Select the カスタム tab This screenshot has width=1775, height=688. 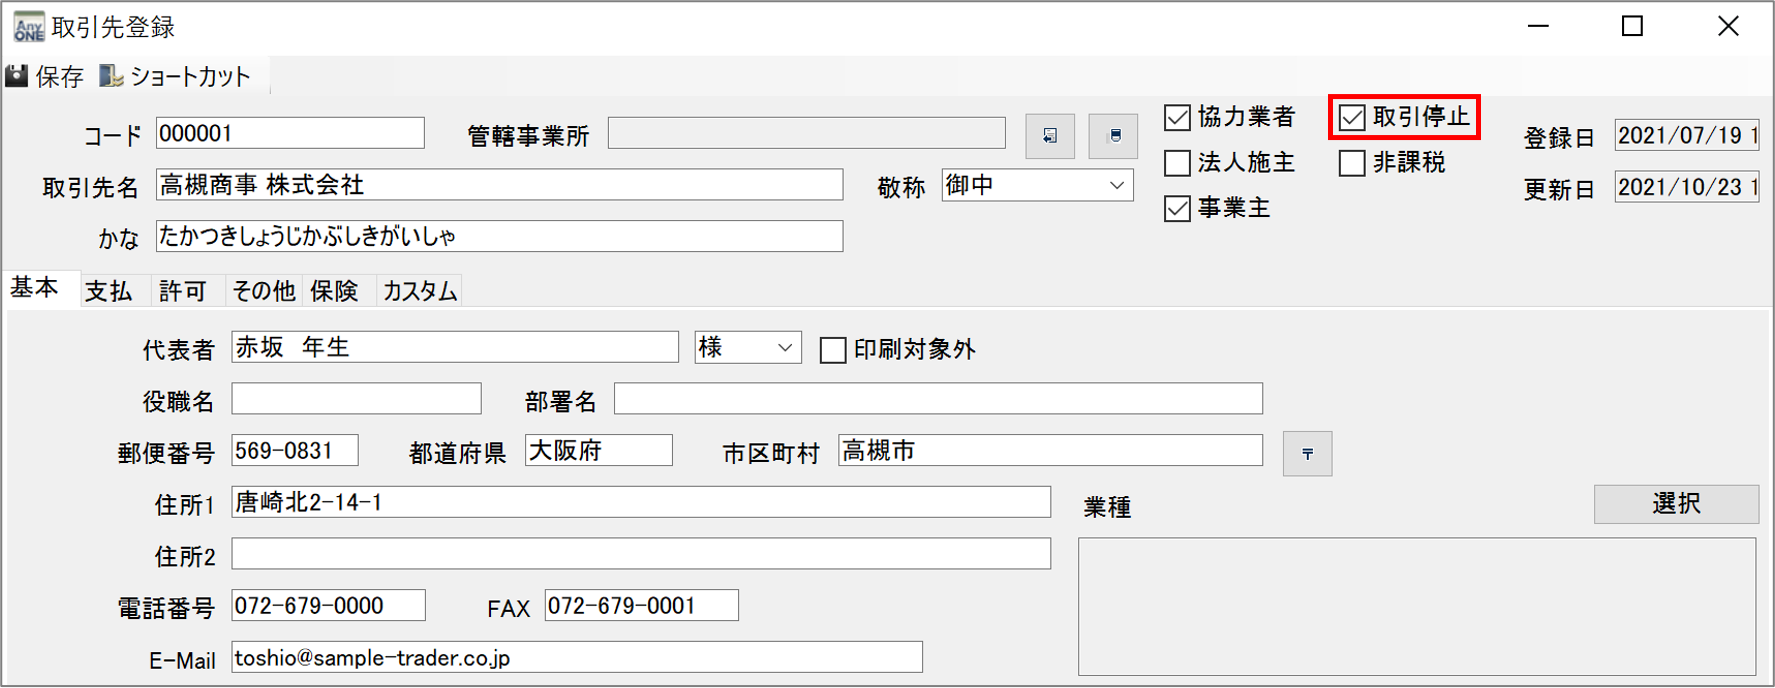pos(420,291)
